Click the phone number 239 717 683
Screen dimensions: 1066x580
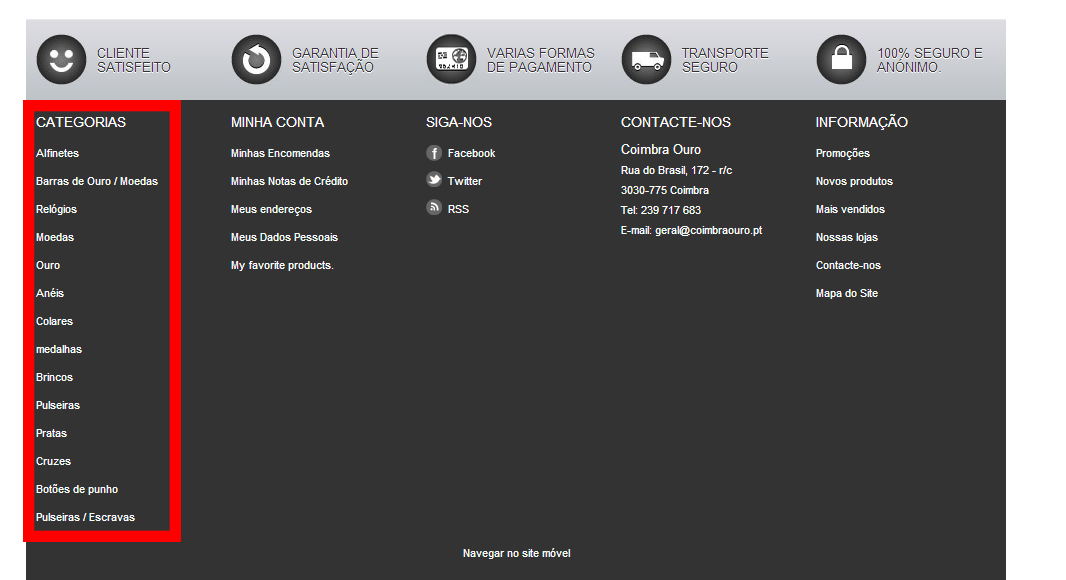[x=670, y=211]
